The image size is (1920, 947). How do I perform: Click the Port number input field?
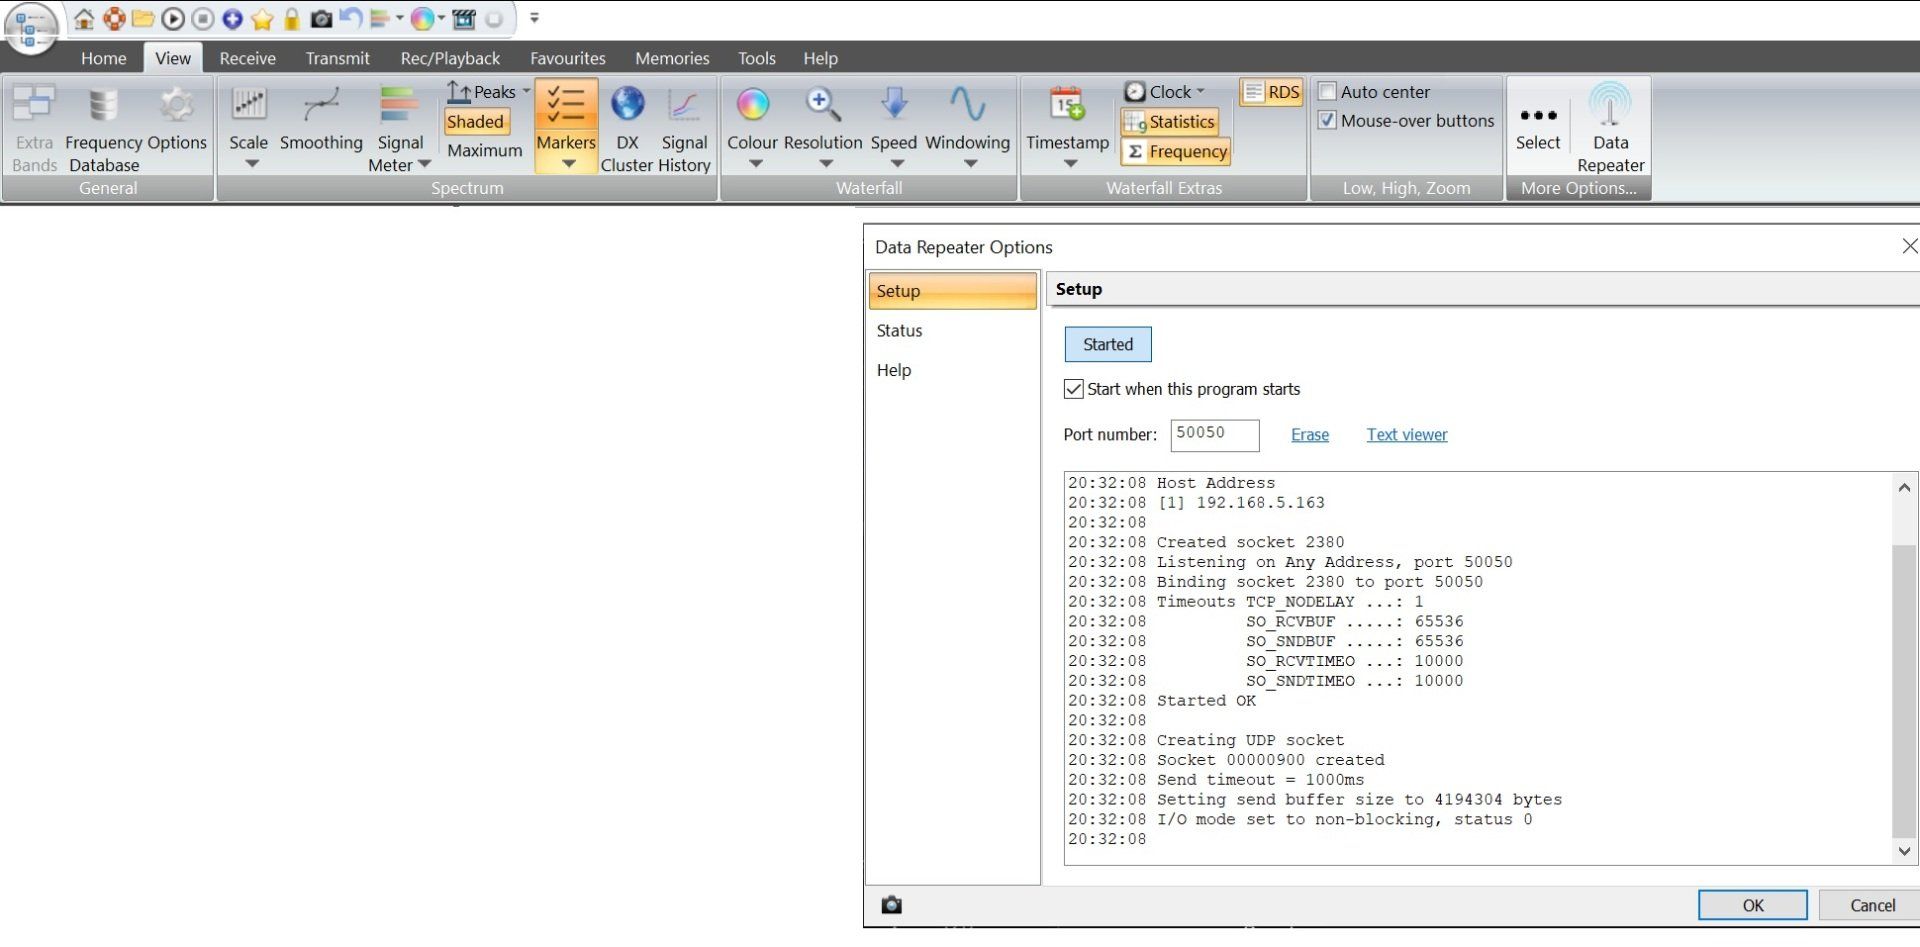click(x=1214, y=435)
